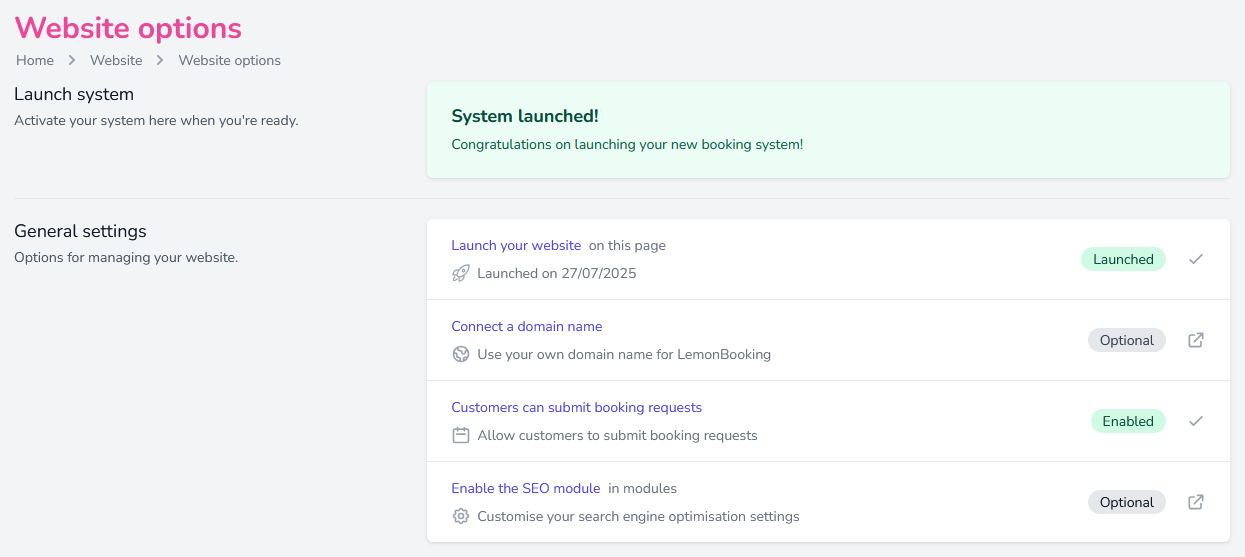Open external link icon in SEO module row
This screenshot has width=1245, height=557.
tap(1195, 502)
